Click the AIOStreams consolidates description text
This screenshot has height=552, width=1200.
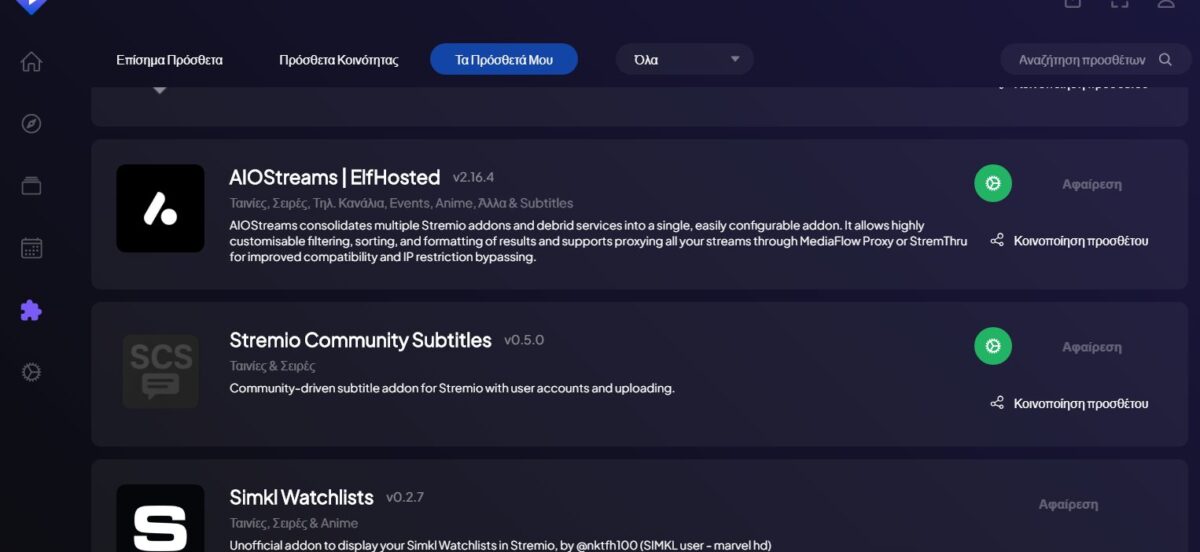click(x=598, y=241)
